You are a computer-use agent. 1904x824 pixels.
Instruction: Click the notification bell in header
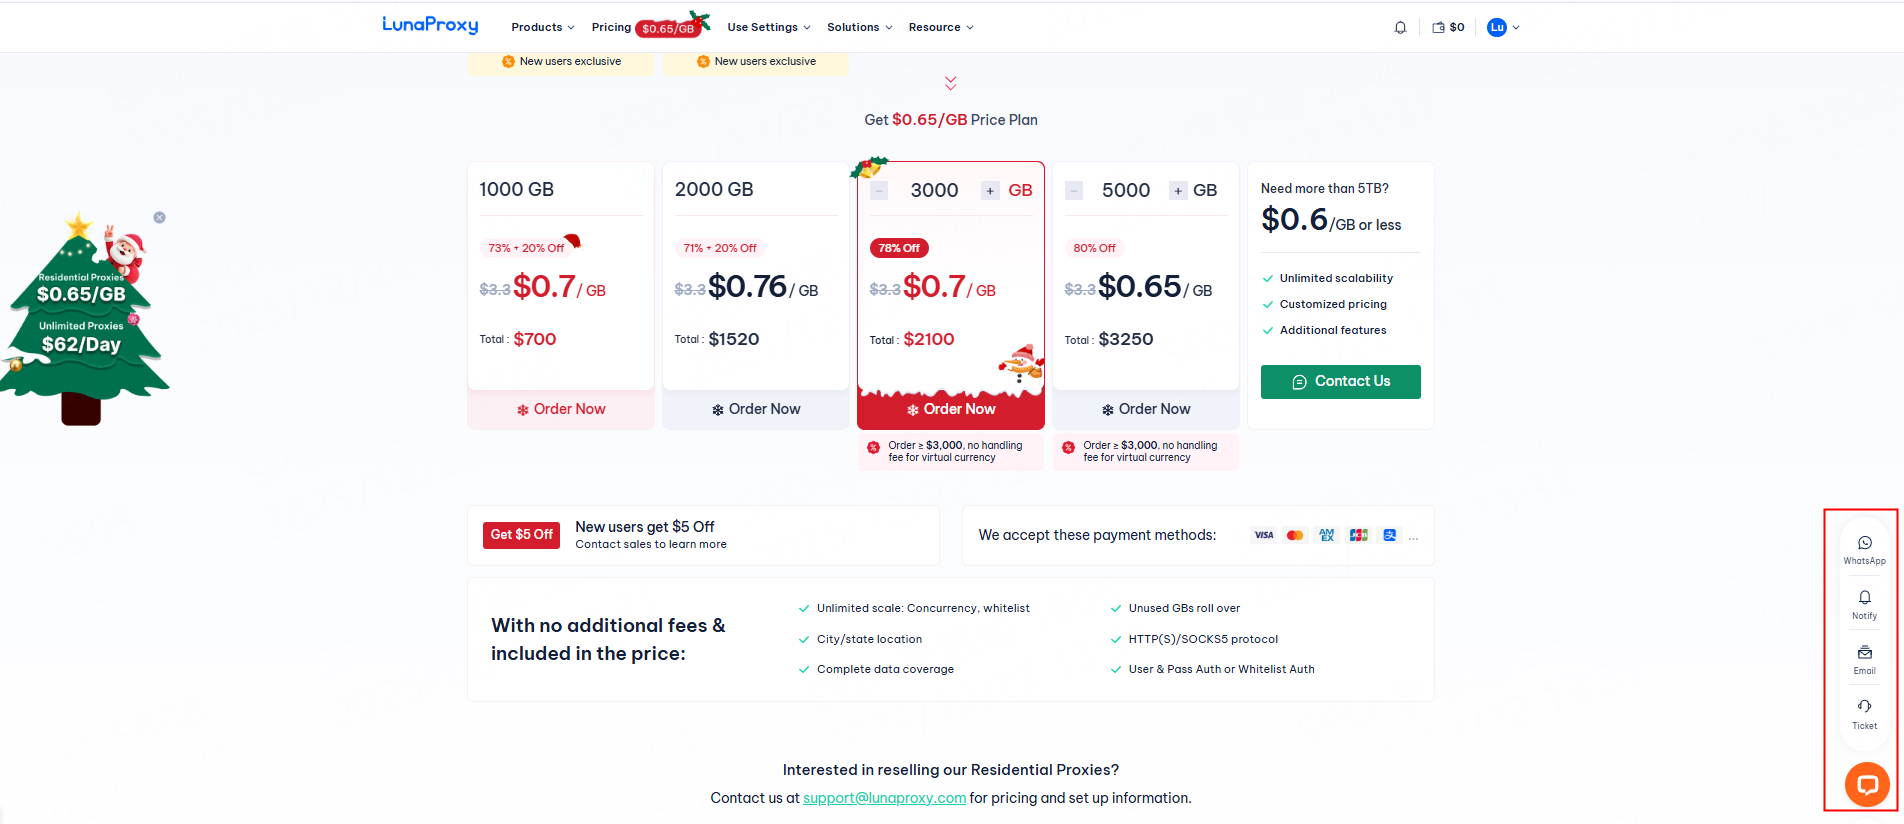pos(1400,28)
